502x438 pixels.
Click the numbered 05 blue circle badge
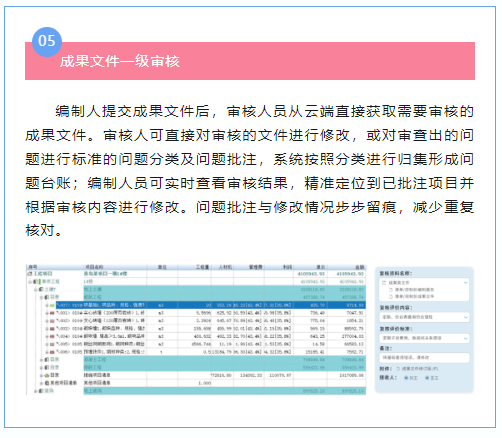point(47,41)
